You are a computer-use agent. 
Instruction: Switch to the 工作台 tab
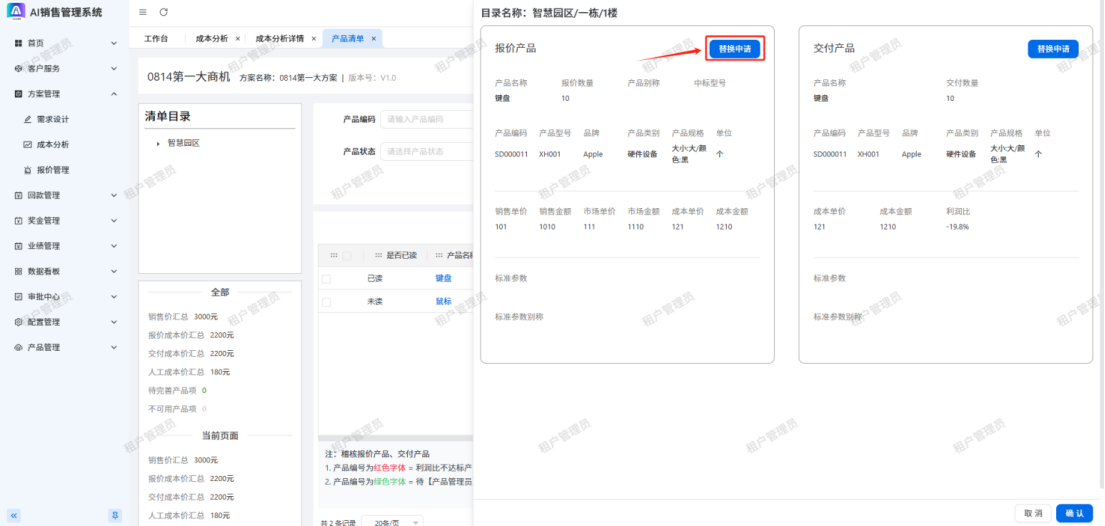(x=156, y=38)
